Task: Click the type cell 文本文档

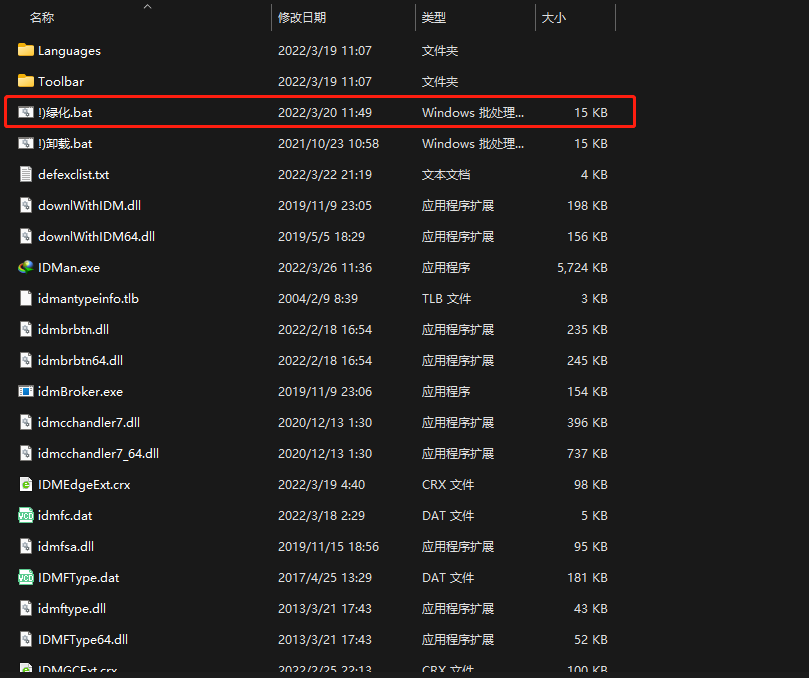Action: (446, 174)
